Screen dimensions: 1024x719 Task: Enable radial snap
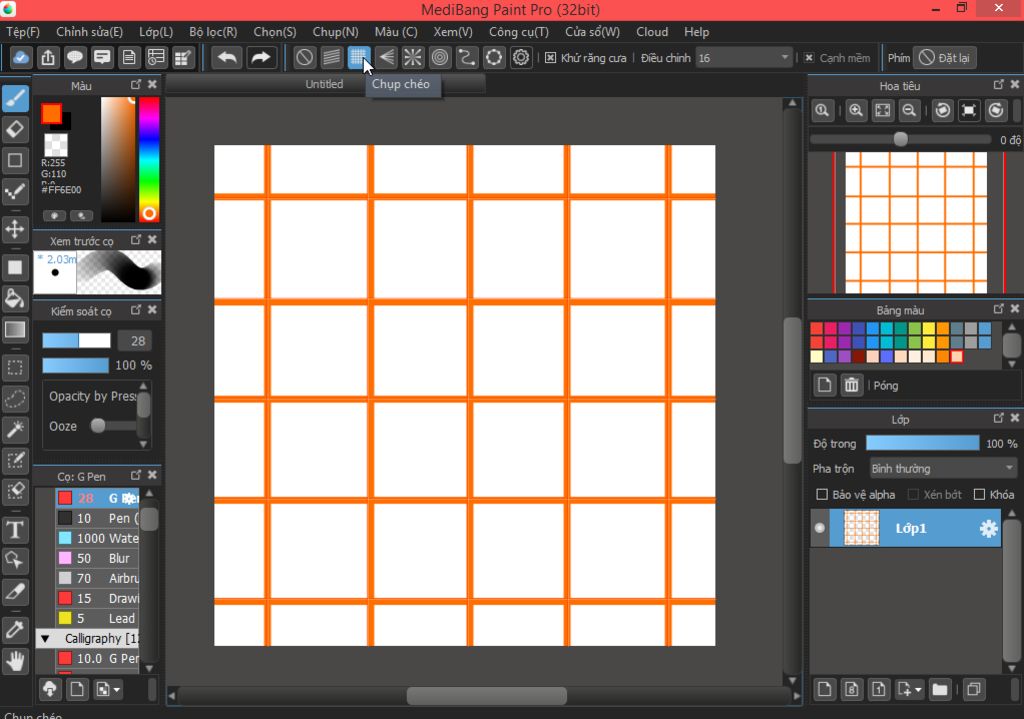(x=413, y=57)
